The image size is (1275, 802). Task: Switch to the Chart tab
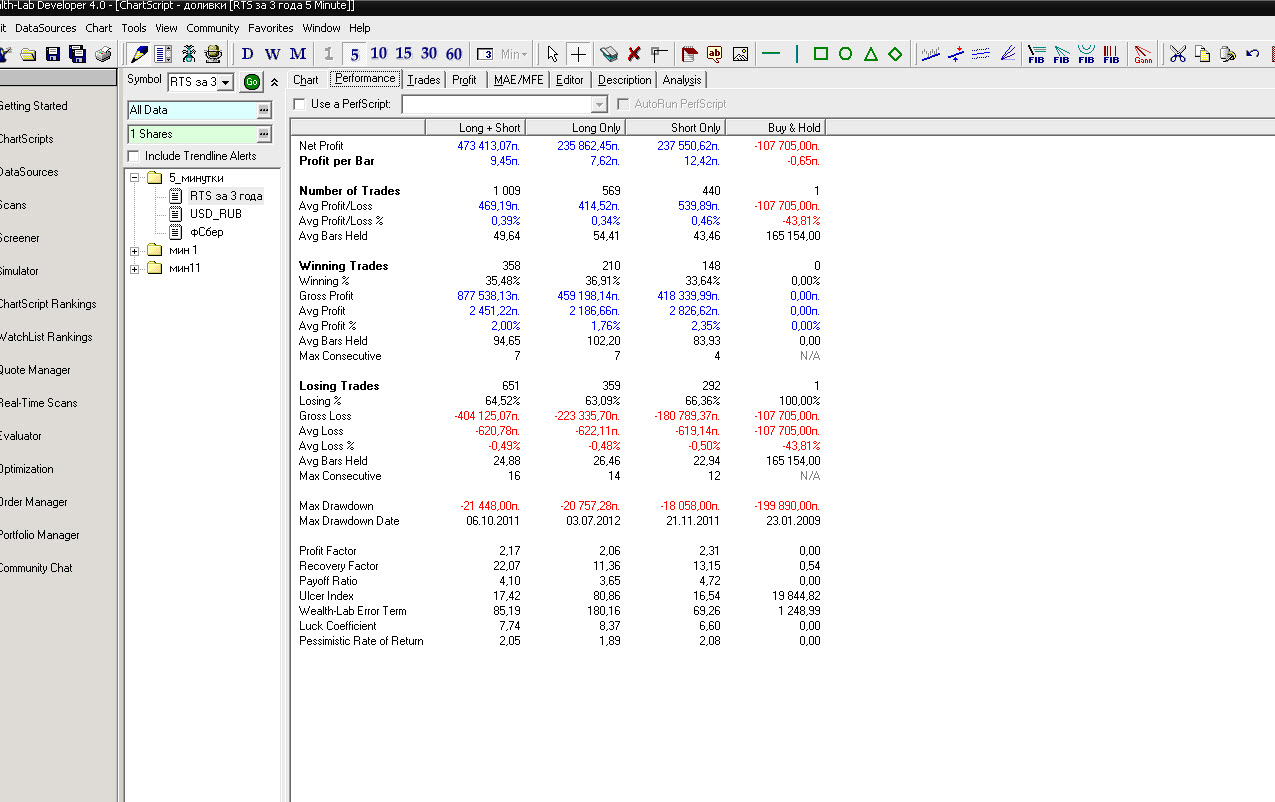tap(306, 80)
